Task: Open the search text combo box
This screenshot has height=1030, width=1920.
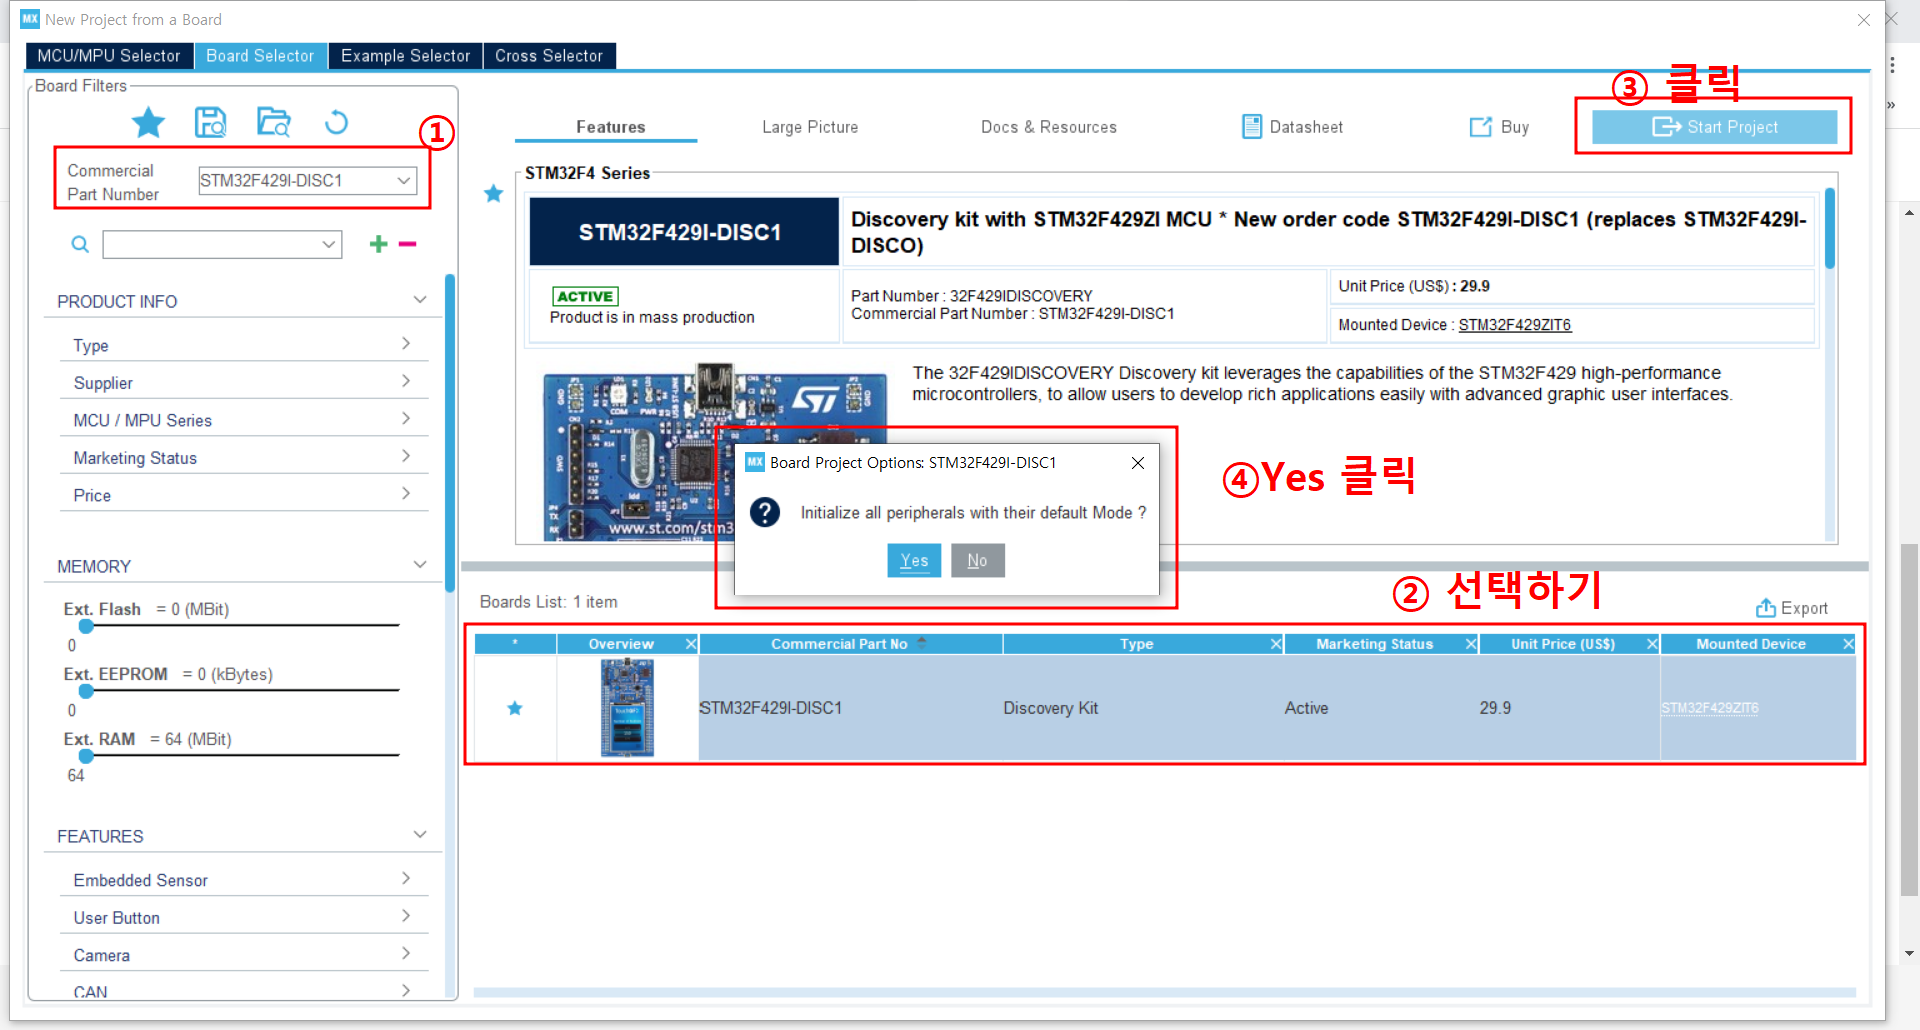Action: click(x=222, y=244)
